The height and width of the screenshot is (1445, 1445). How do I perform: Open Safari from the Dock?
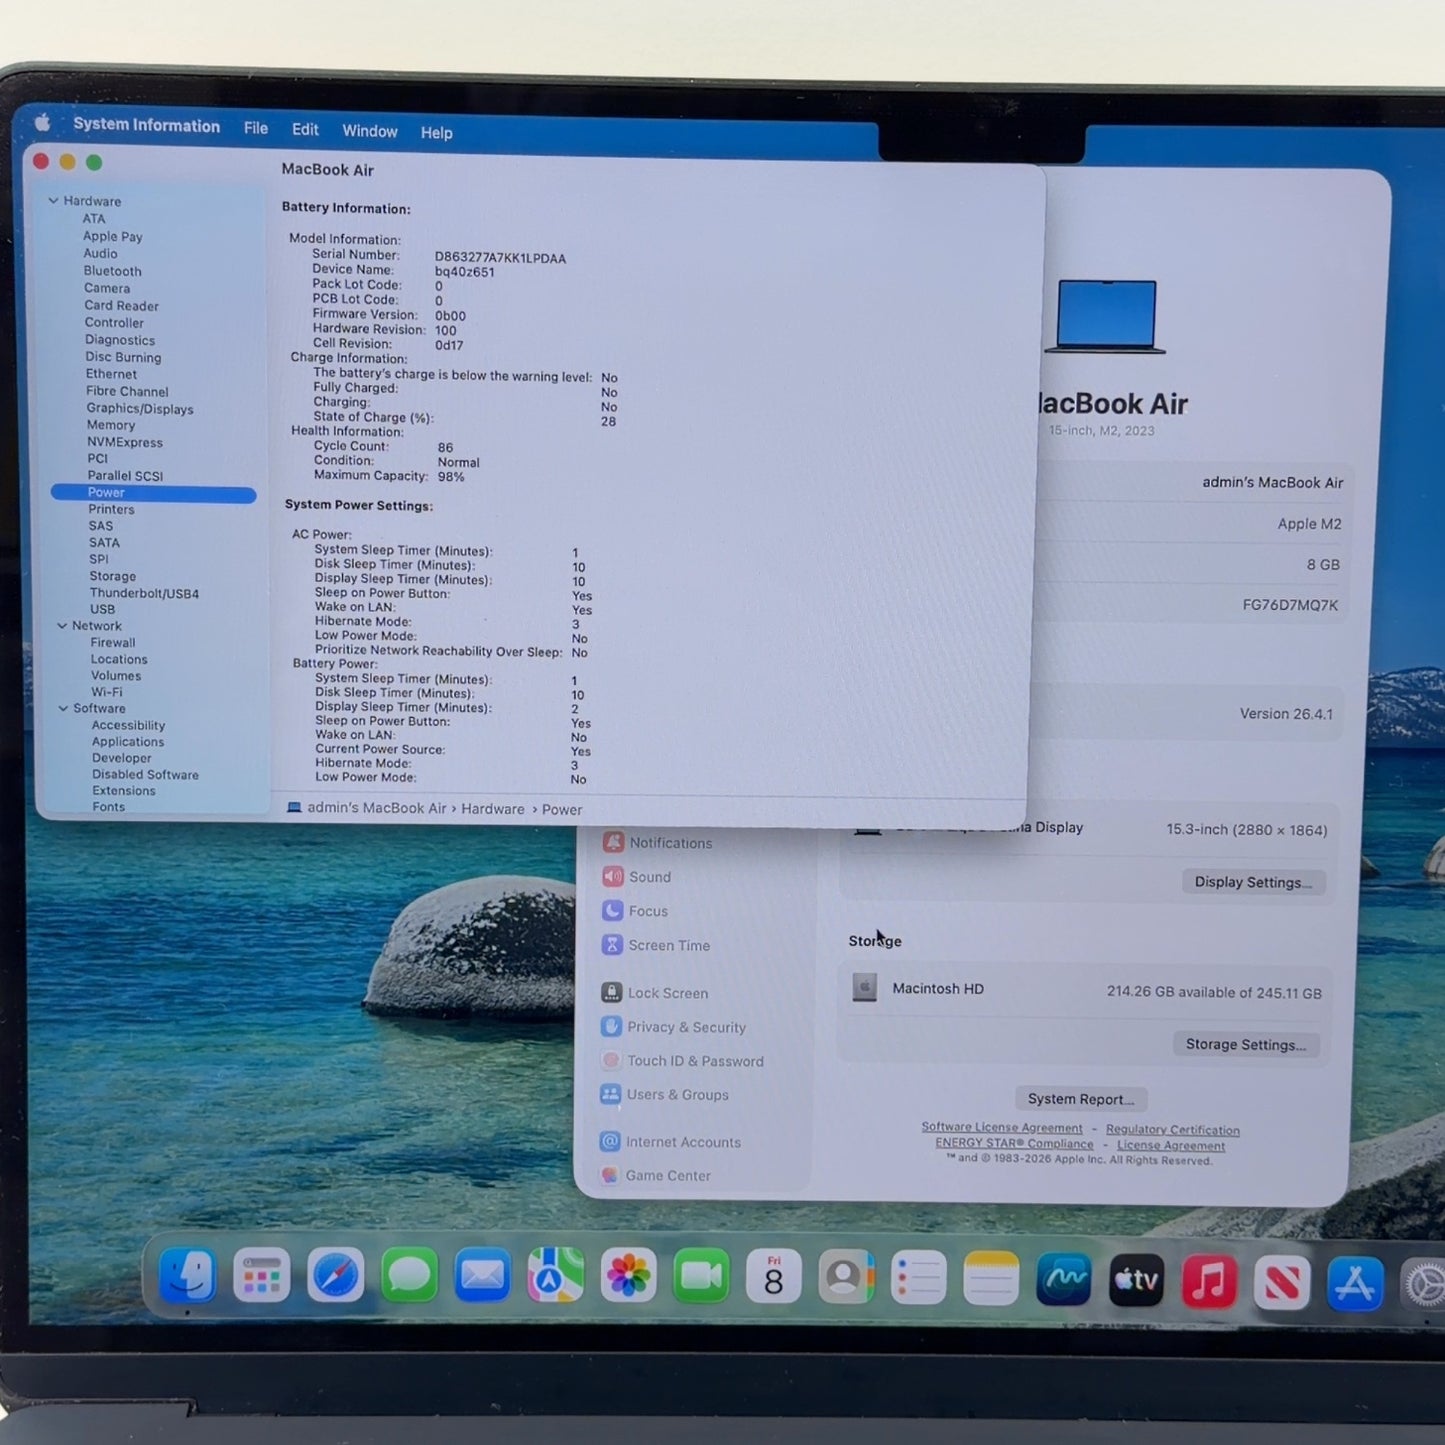335,1276
